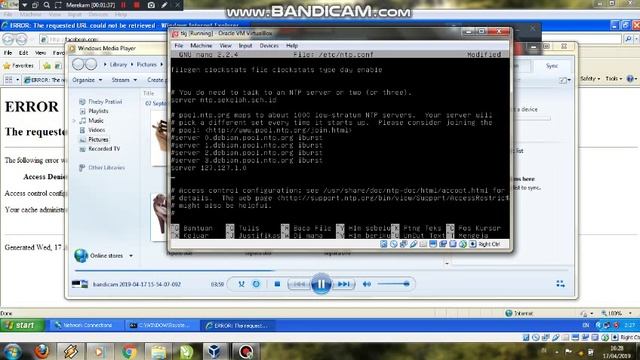This screenshot has height=360, width=640.
Task: Click the network indicator in VirtualBox status bar
Action: pos(403,244)
